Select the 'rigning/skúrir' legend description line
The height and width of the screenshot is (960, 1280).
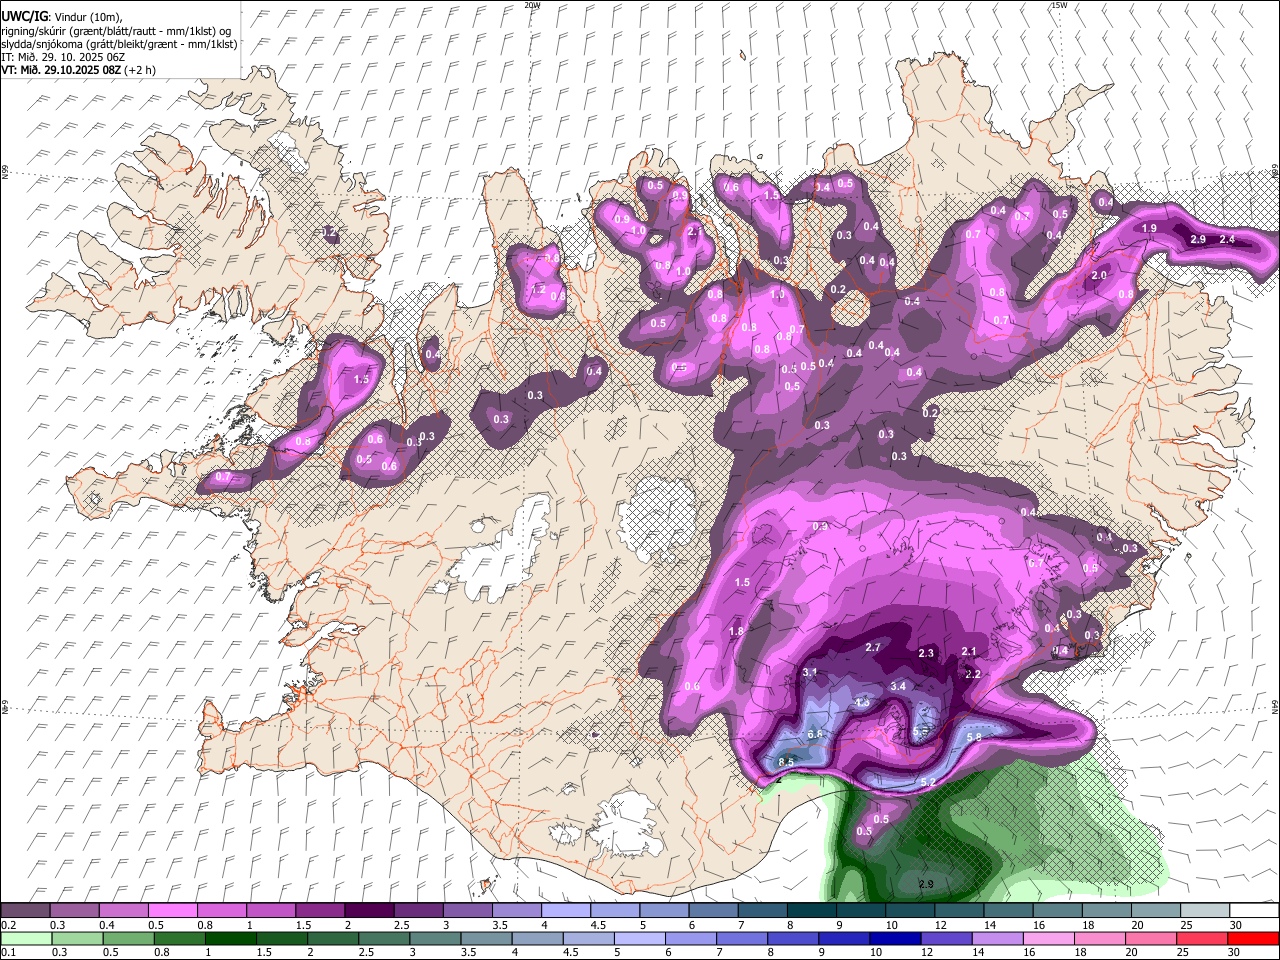tap(116, 31)
